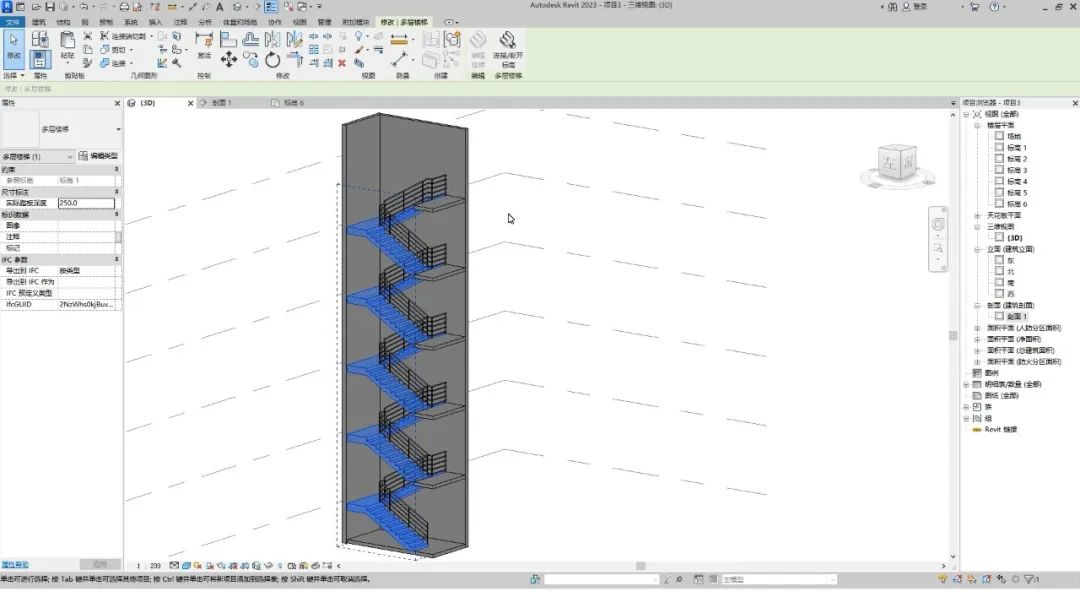Toggle the 剖面 1 checkbox in browser

click(x=999, y=316)
